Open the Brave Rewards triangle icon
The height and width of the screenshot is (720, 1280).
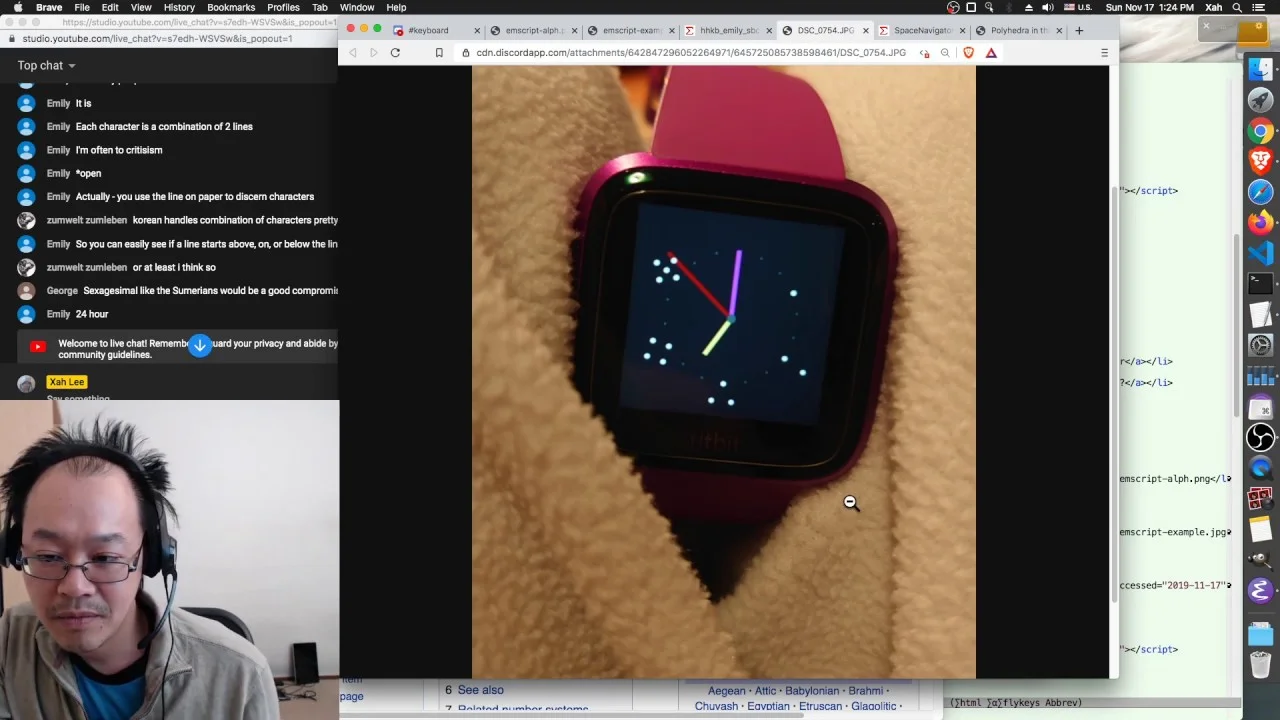[991, 52]
